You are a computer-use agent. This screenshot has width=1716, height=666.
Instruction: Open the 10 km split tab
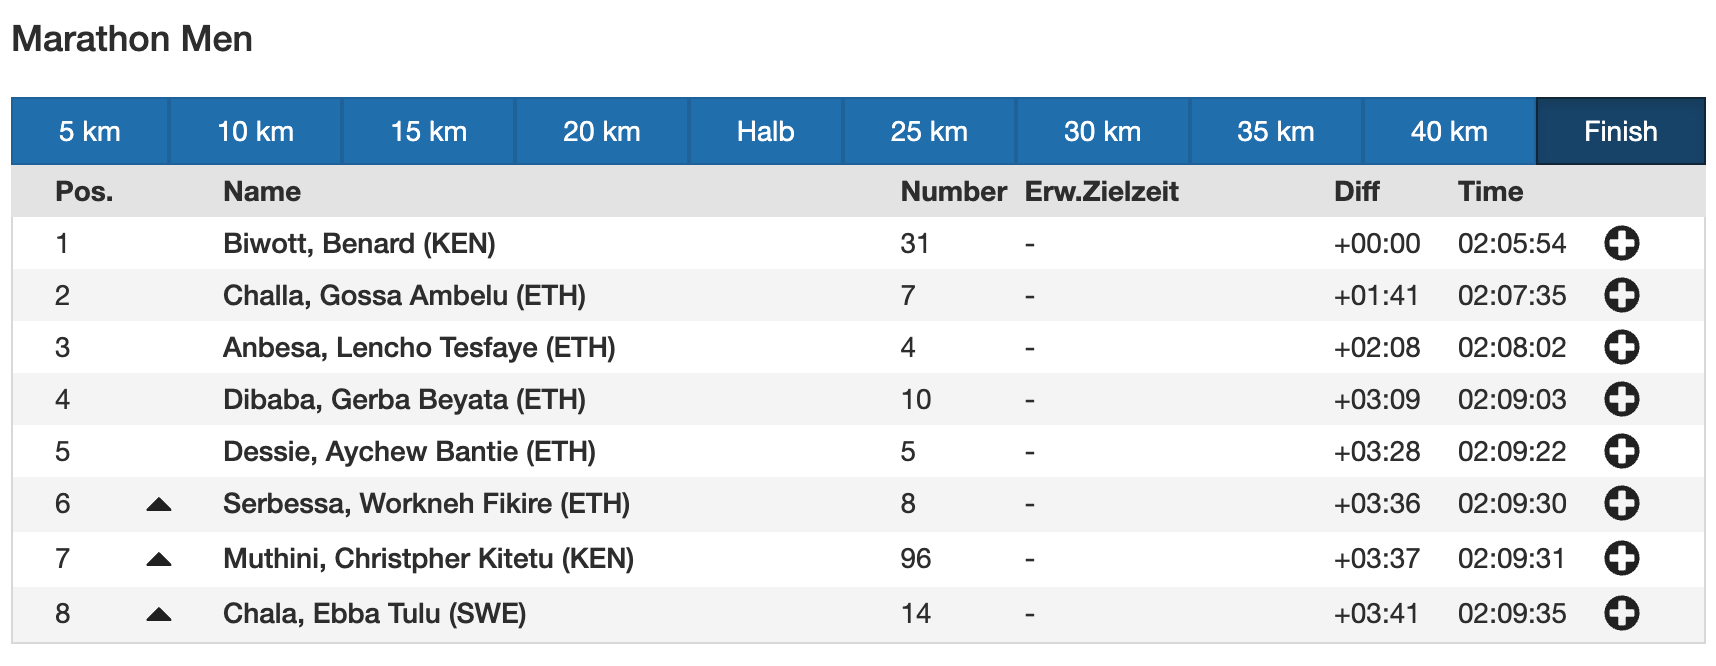pyautogui.click(x=255, y=131)
